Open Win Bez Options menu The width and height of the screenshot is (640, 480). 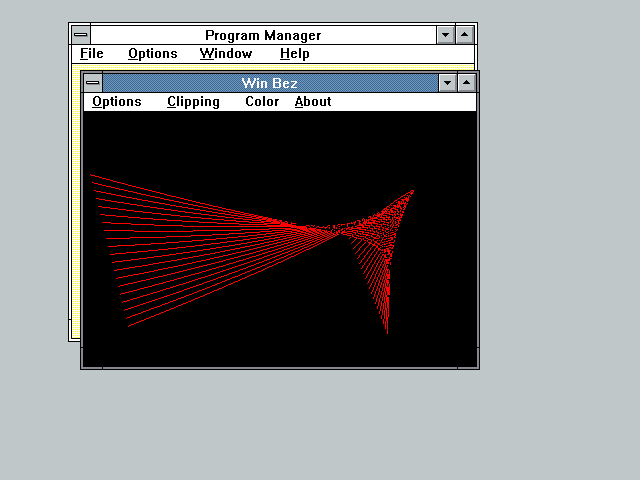click(117, 102)
